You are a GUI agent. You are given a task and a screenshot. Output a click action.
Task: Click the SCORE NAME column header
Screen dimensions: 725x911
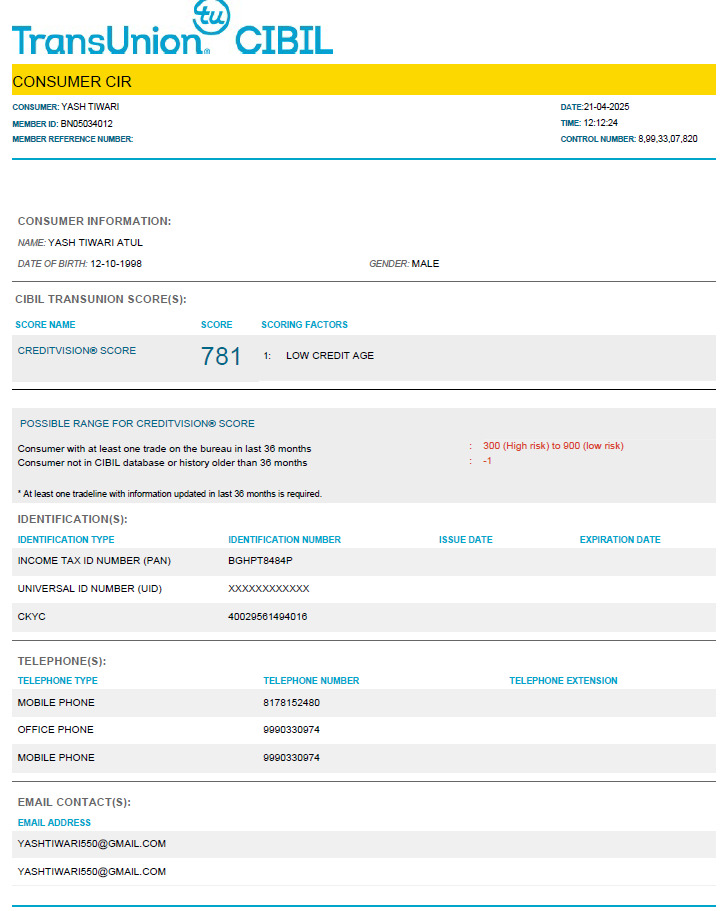click(x=45, y=325)
